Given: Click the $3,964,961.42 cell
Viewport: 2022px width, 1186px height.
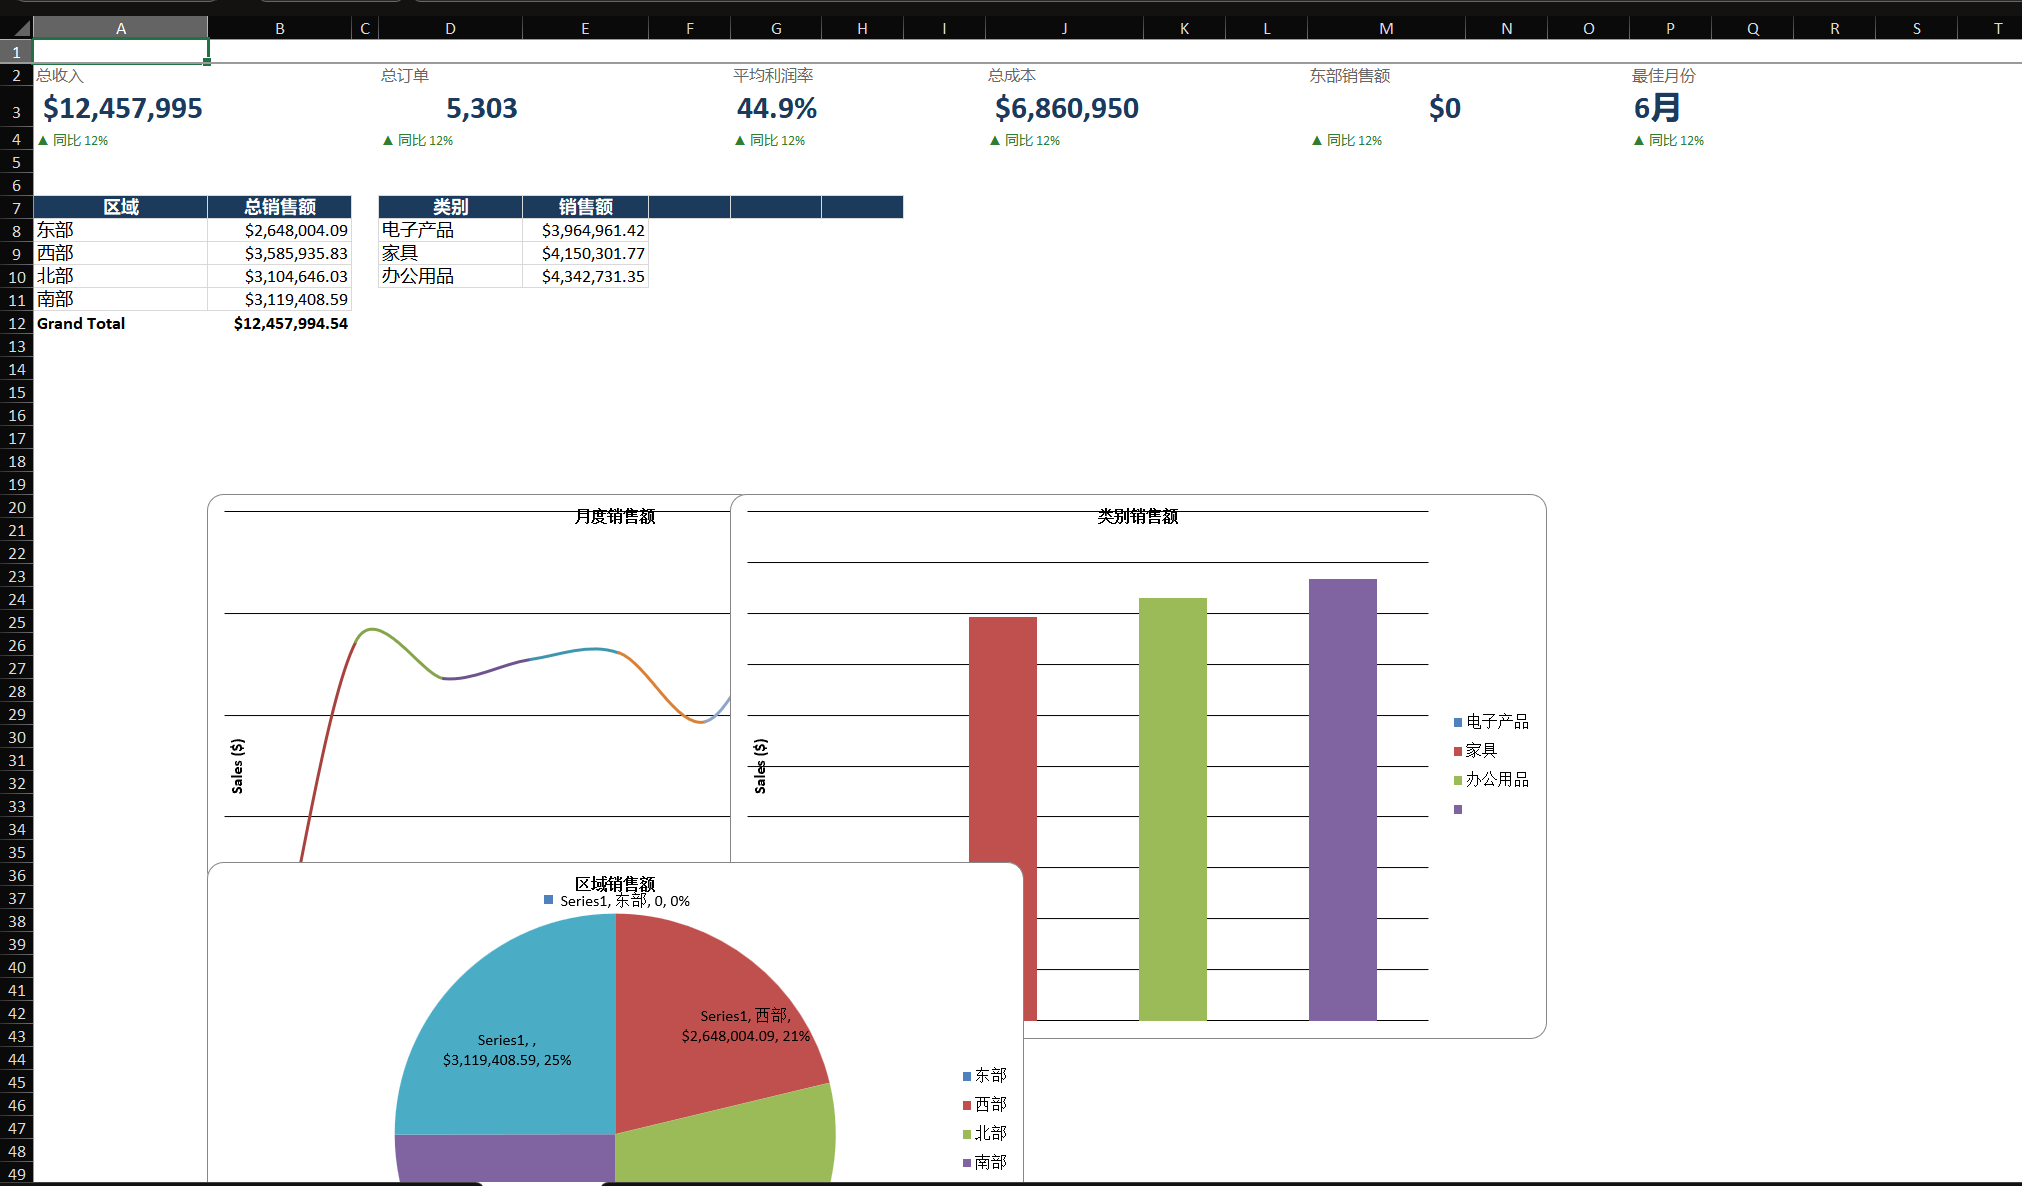Looking at the screenshot, I should click(585, 230).
